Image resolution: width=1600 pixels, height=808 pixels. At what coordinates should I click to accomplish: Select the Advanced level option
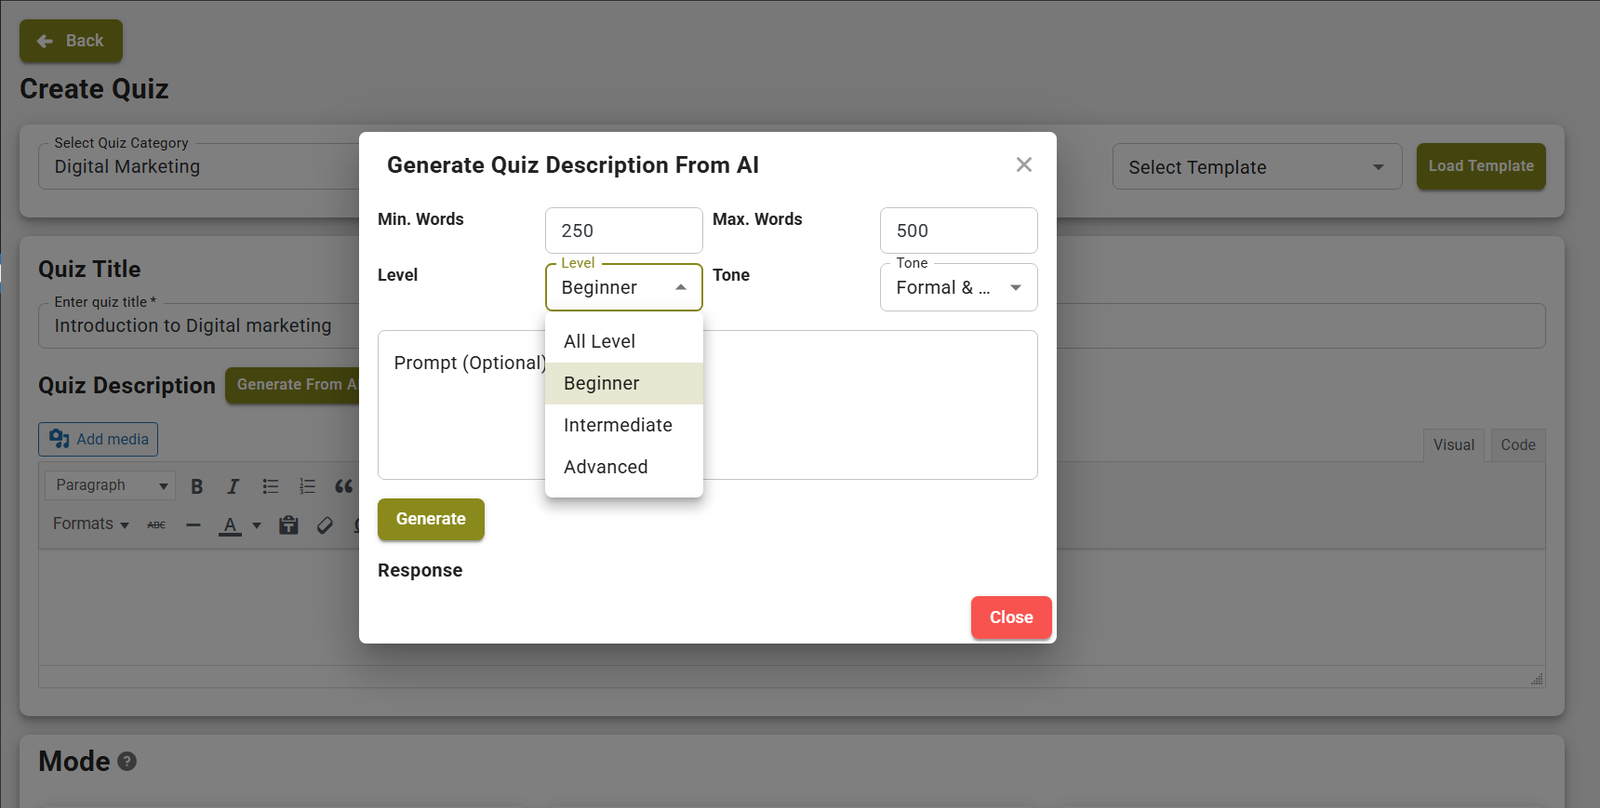pos(606,467)
